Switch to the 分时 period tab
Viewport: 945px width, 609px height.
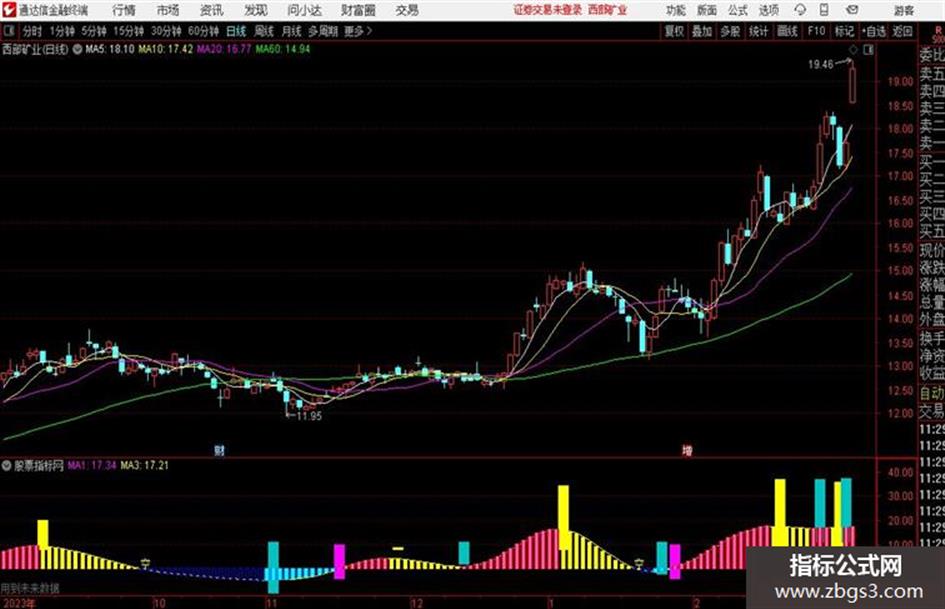tap(32, 31)
